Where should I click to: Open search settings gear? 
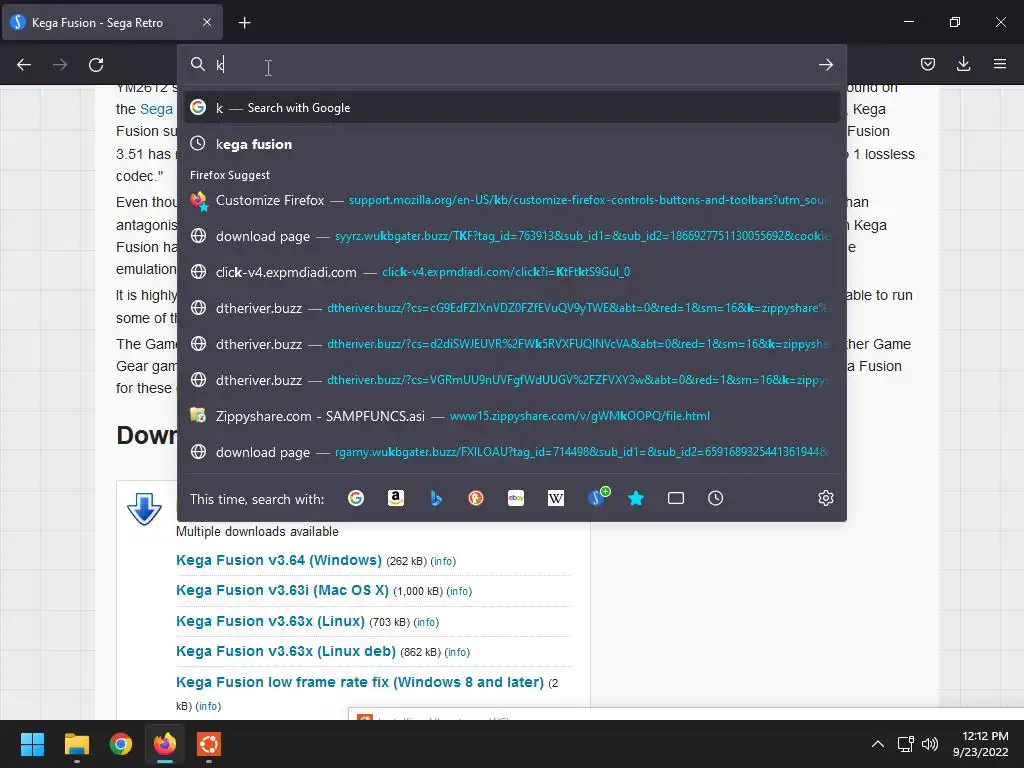coord(825,498)
